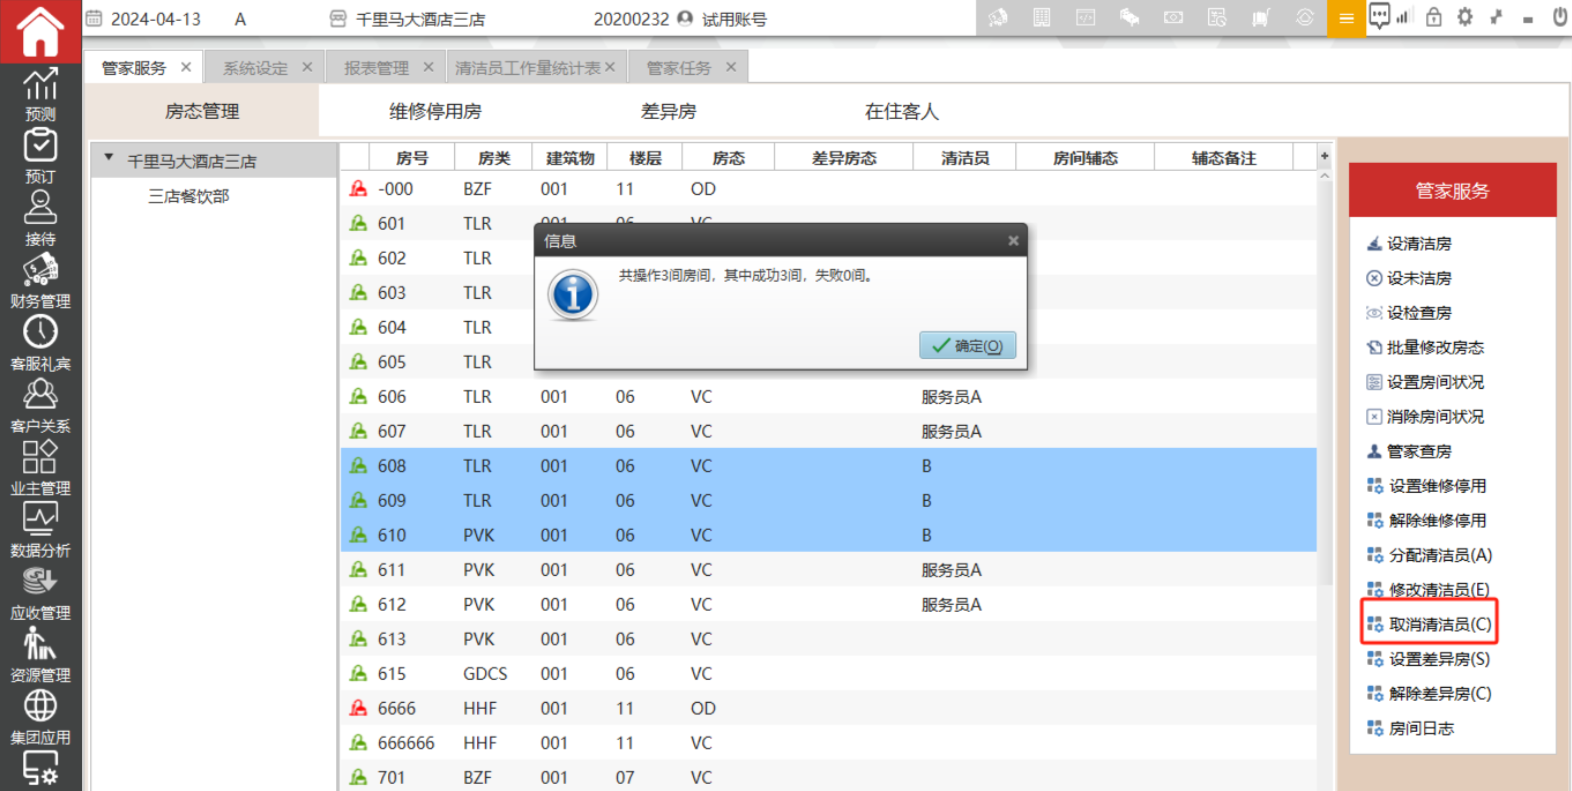Click the red home icon
Screen dimensions: 1572x791
point(40,32)
